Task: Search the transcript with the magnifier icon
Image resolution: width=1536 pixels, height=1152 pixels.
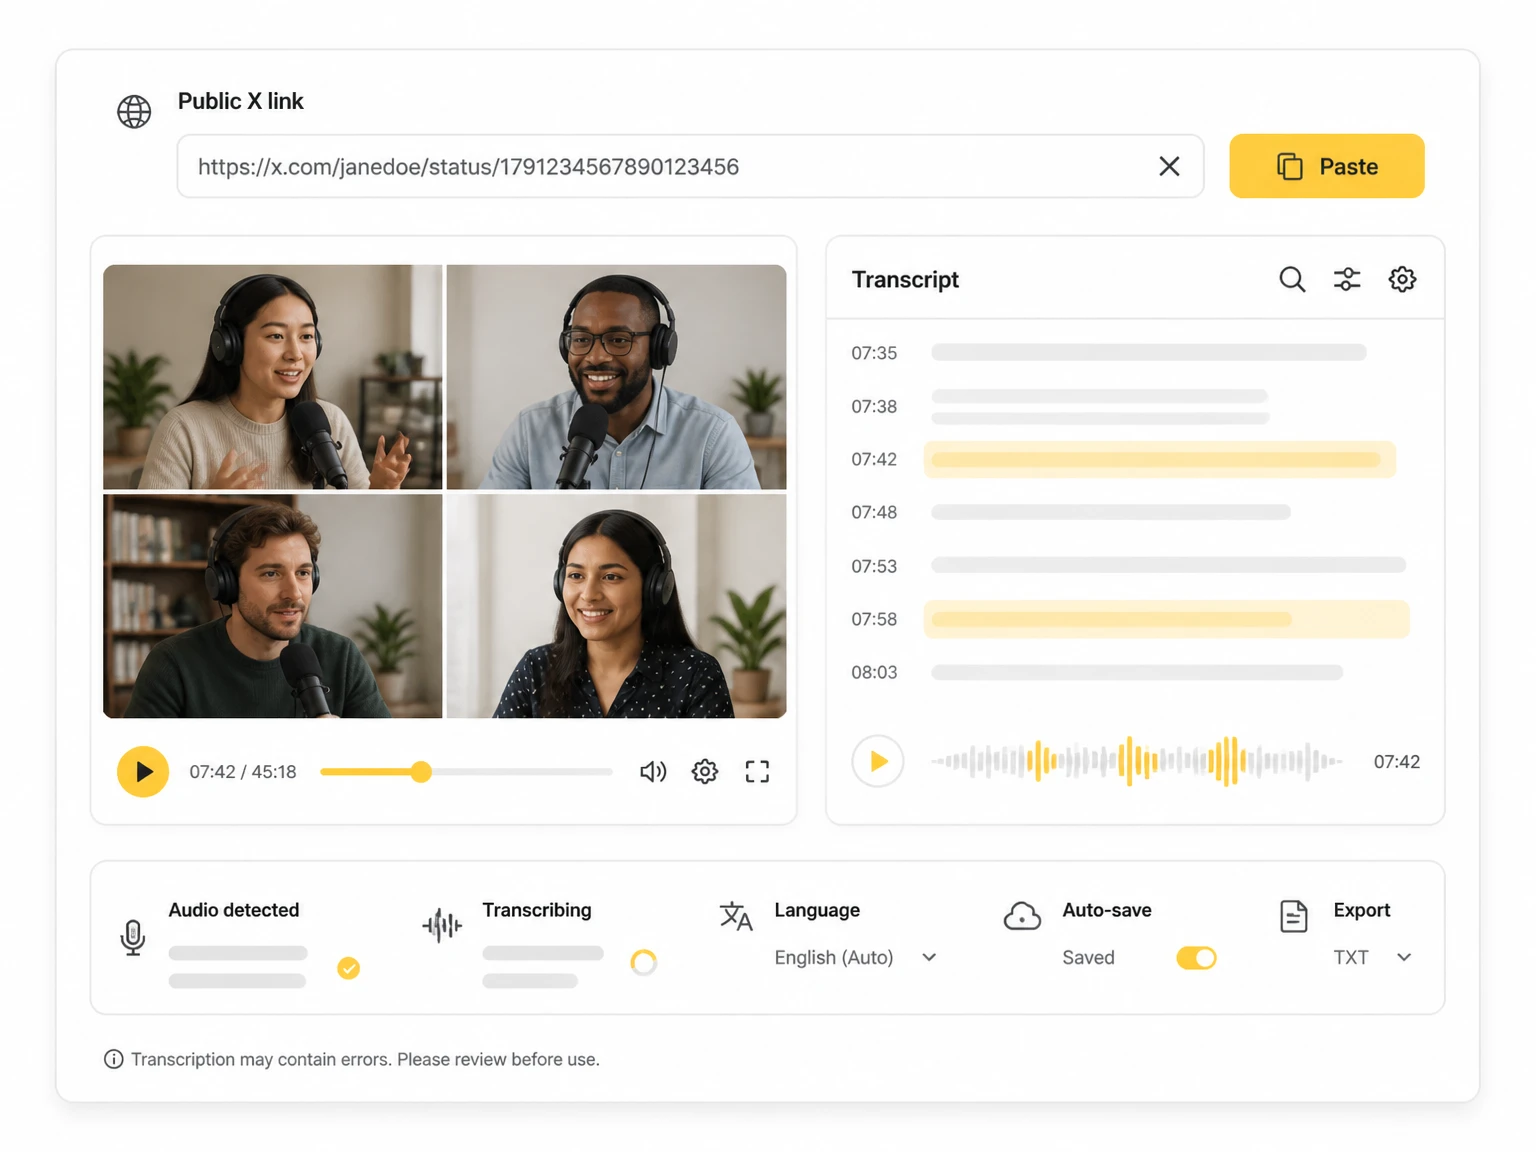Action: click(1292, 279)
